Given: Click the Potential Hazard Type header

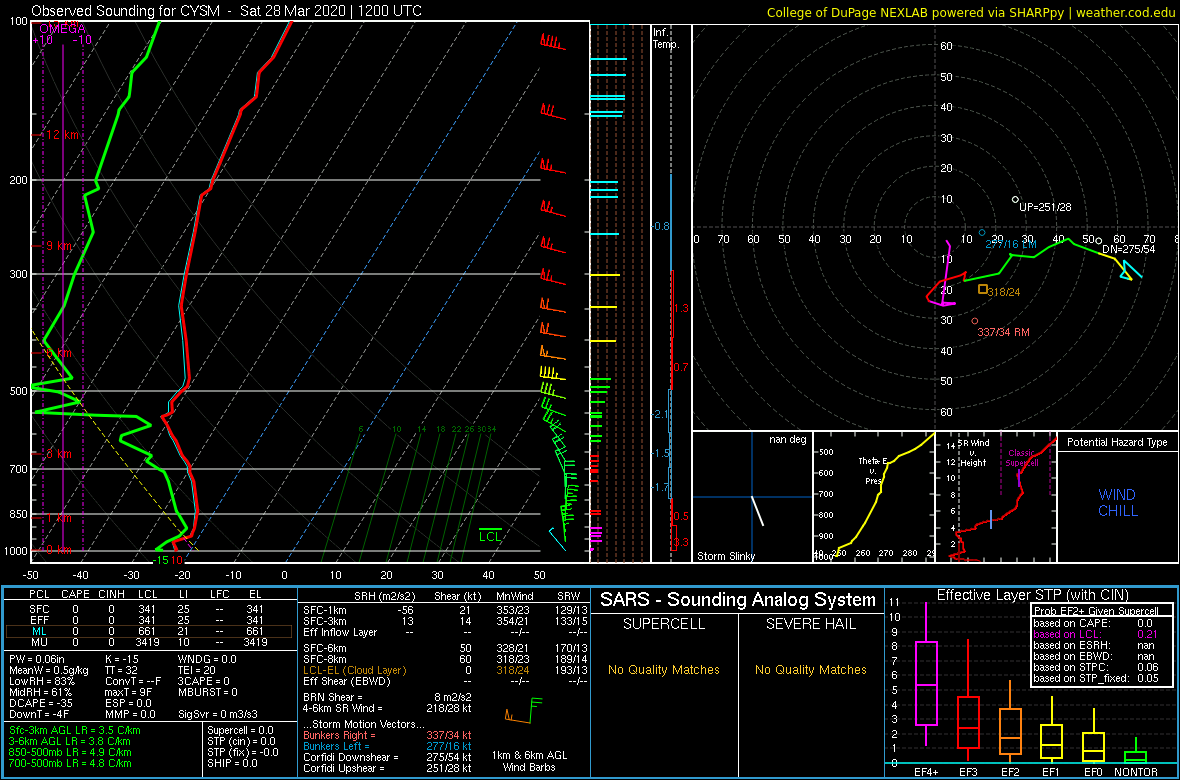Looking at the screenshot, I should point(1117,442).
